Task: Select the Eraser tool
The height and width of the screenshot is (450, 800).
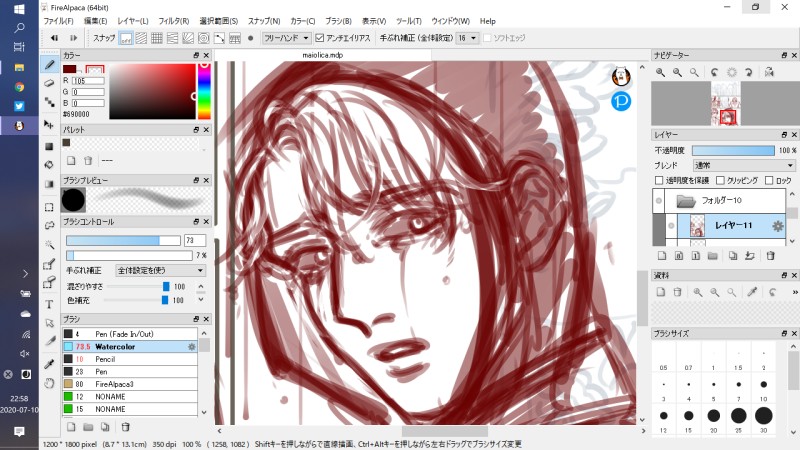Action: pyautogui.click(x=49, y=83)
